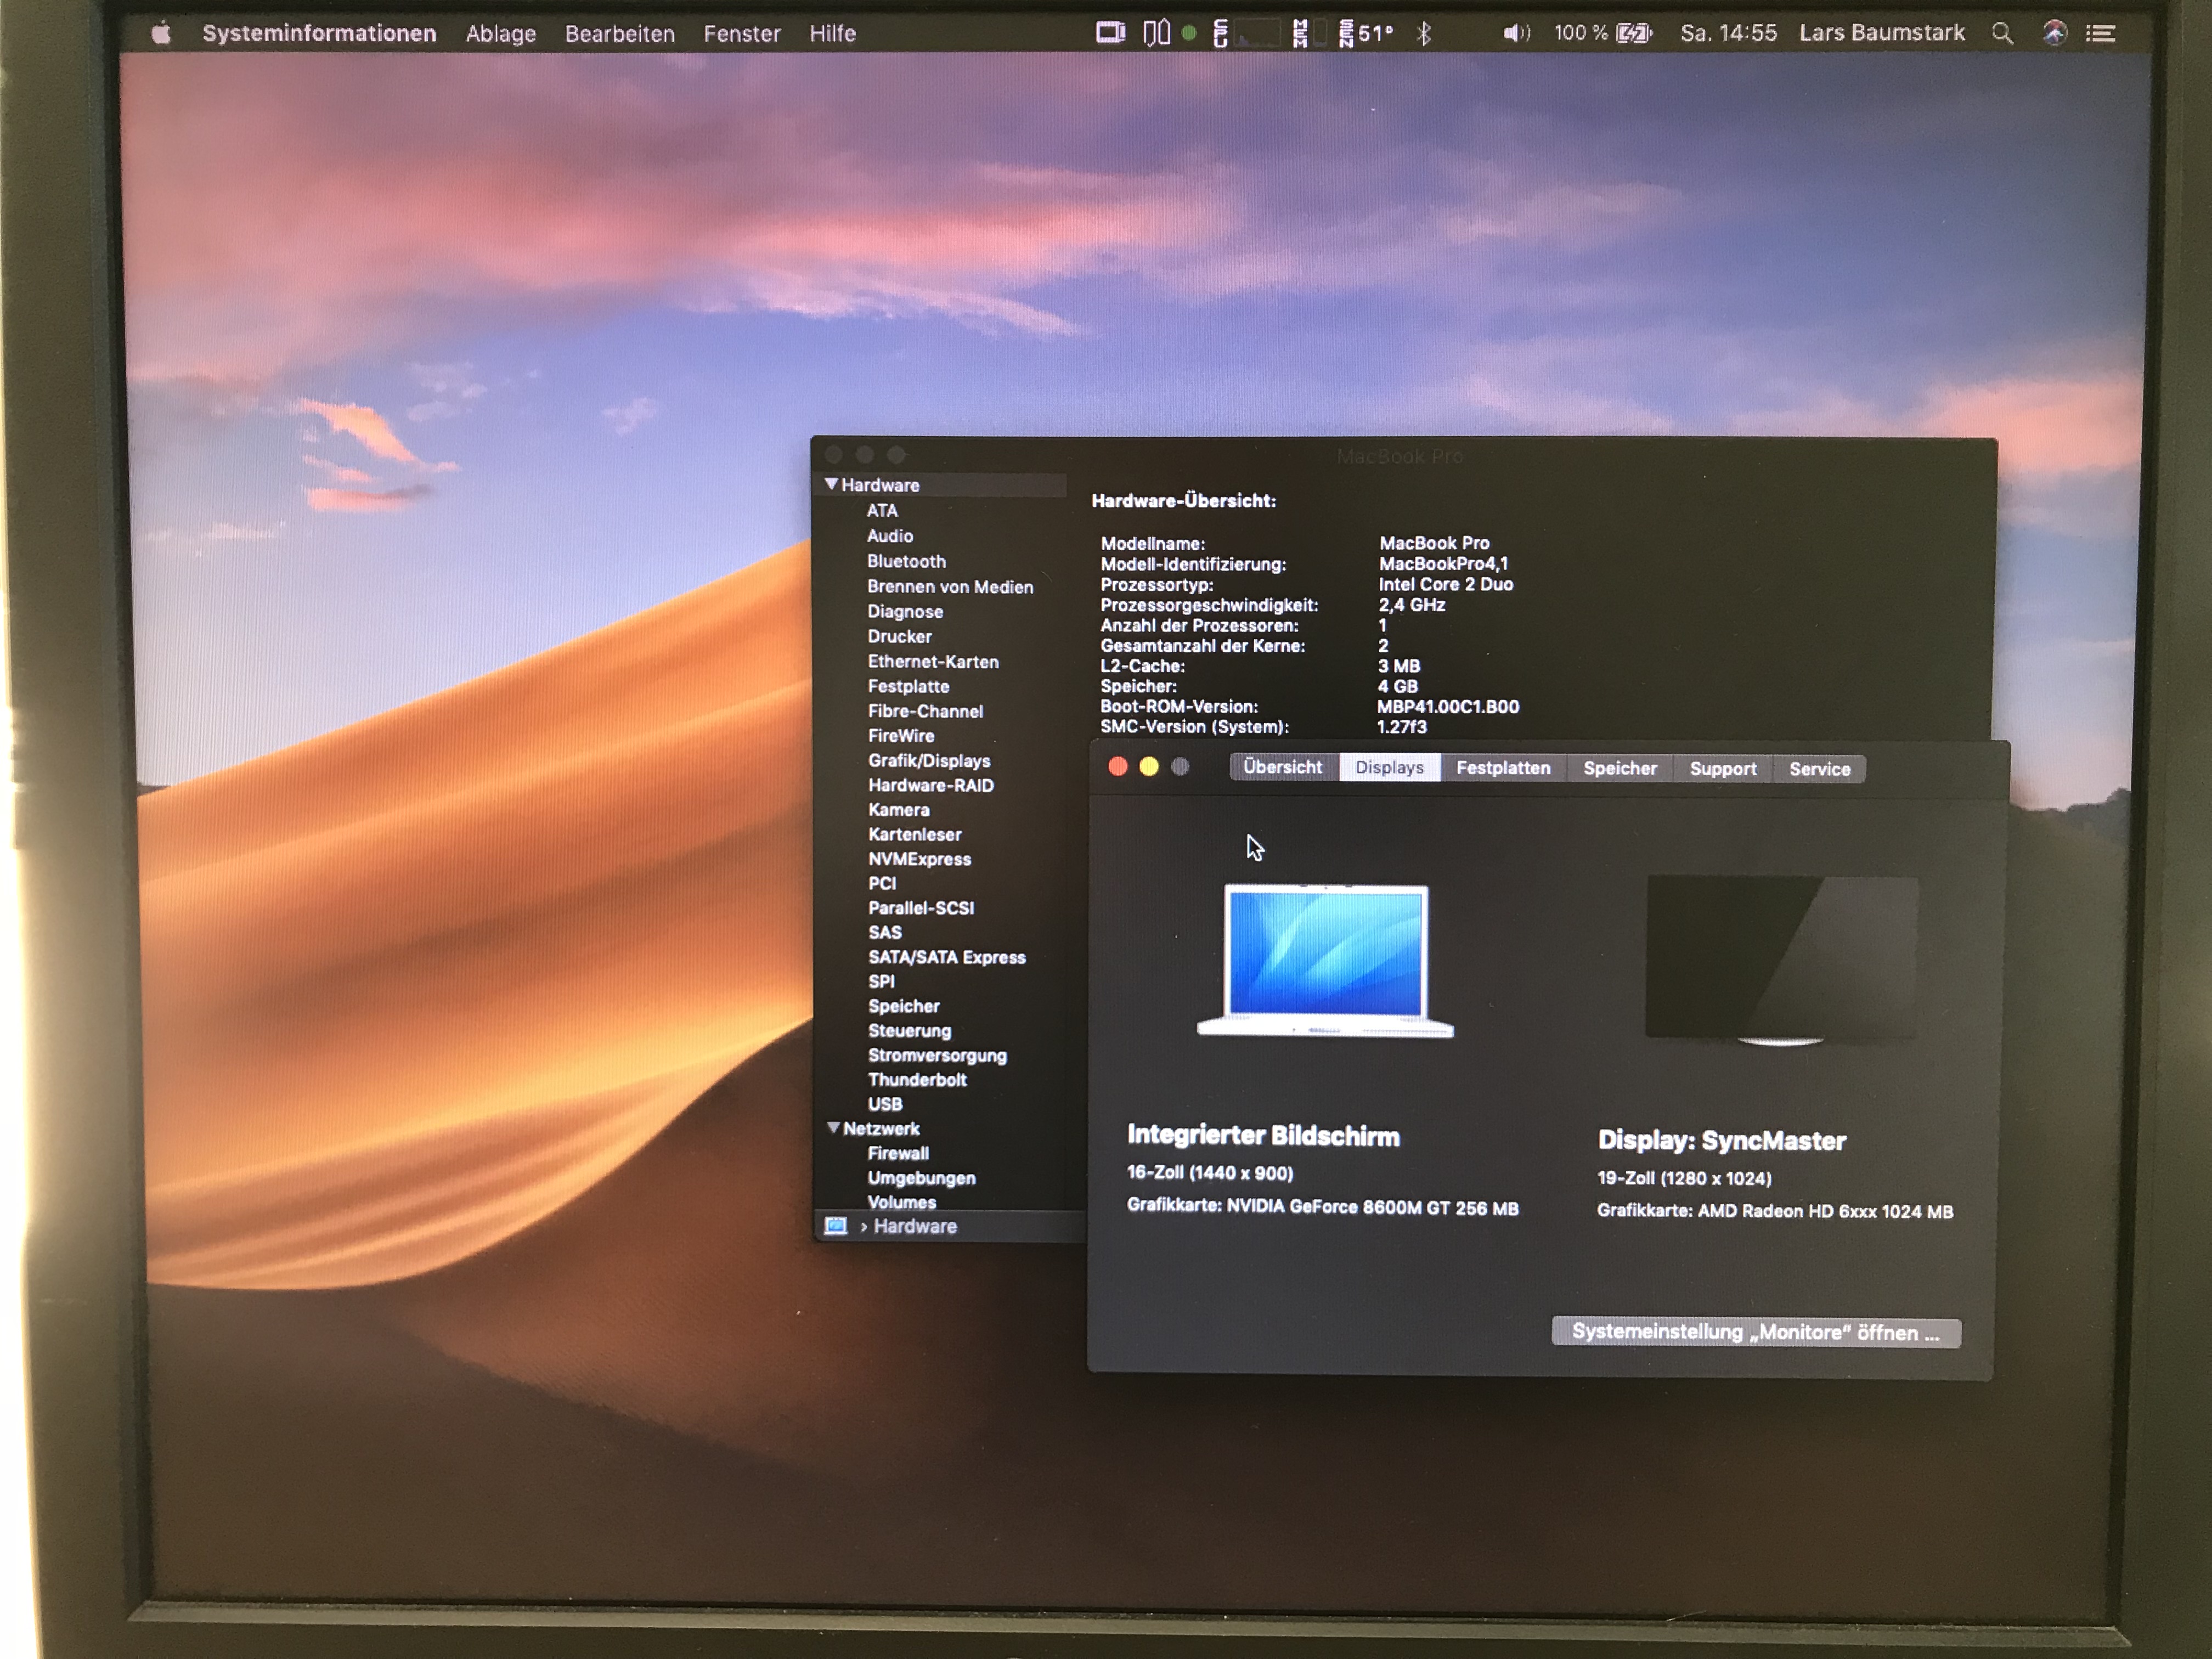This screenshot has height=1659, width=2212.
Task: Select Kartenleser in the sidebar
Action: (x=915, y=834)
